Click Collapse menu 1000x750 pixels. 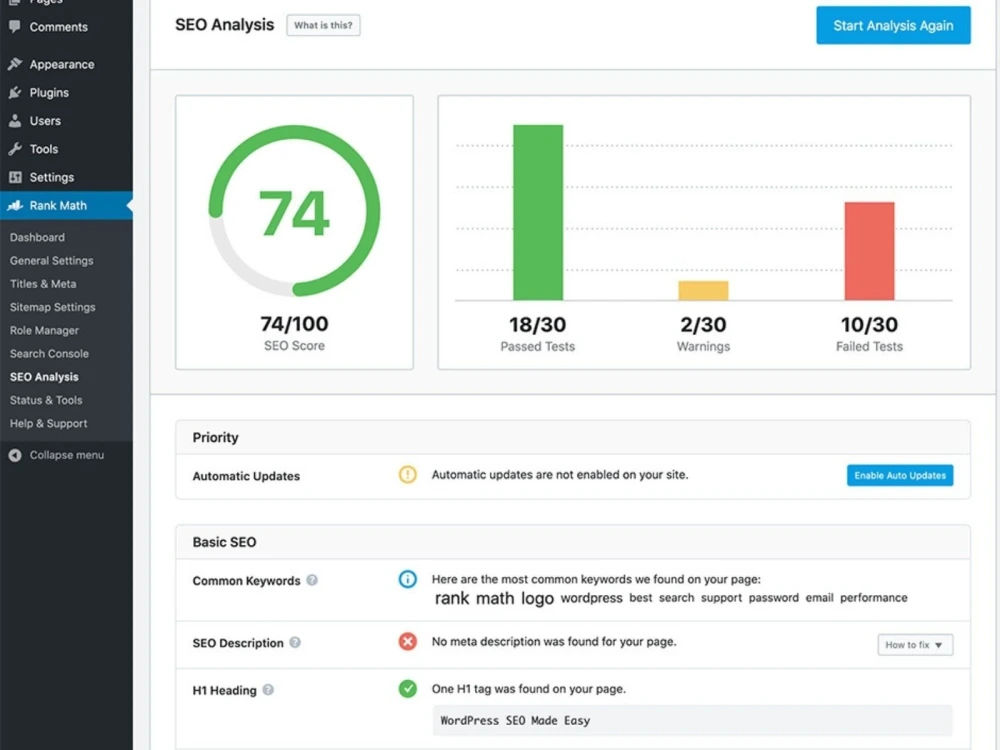click(x=66, y=455)
